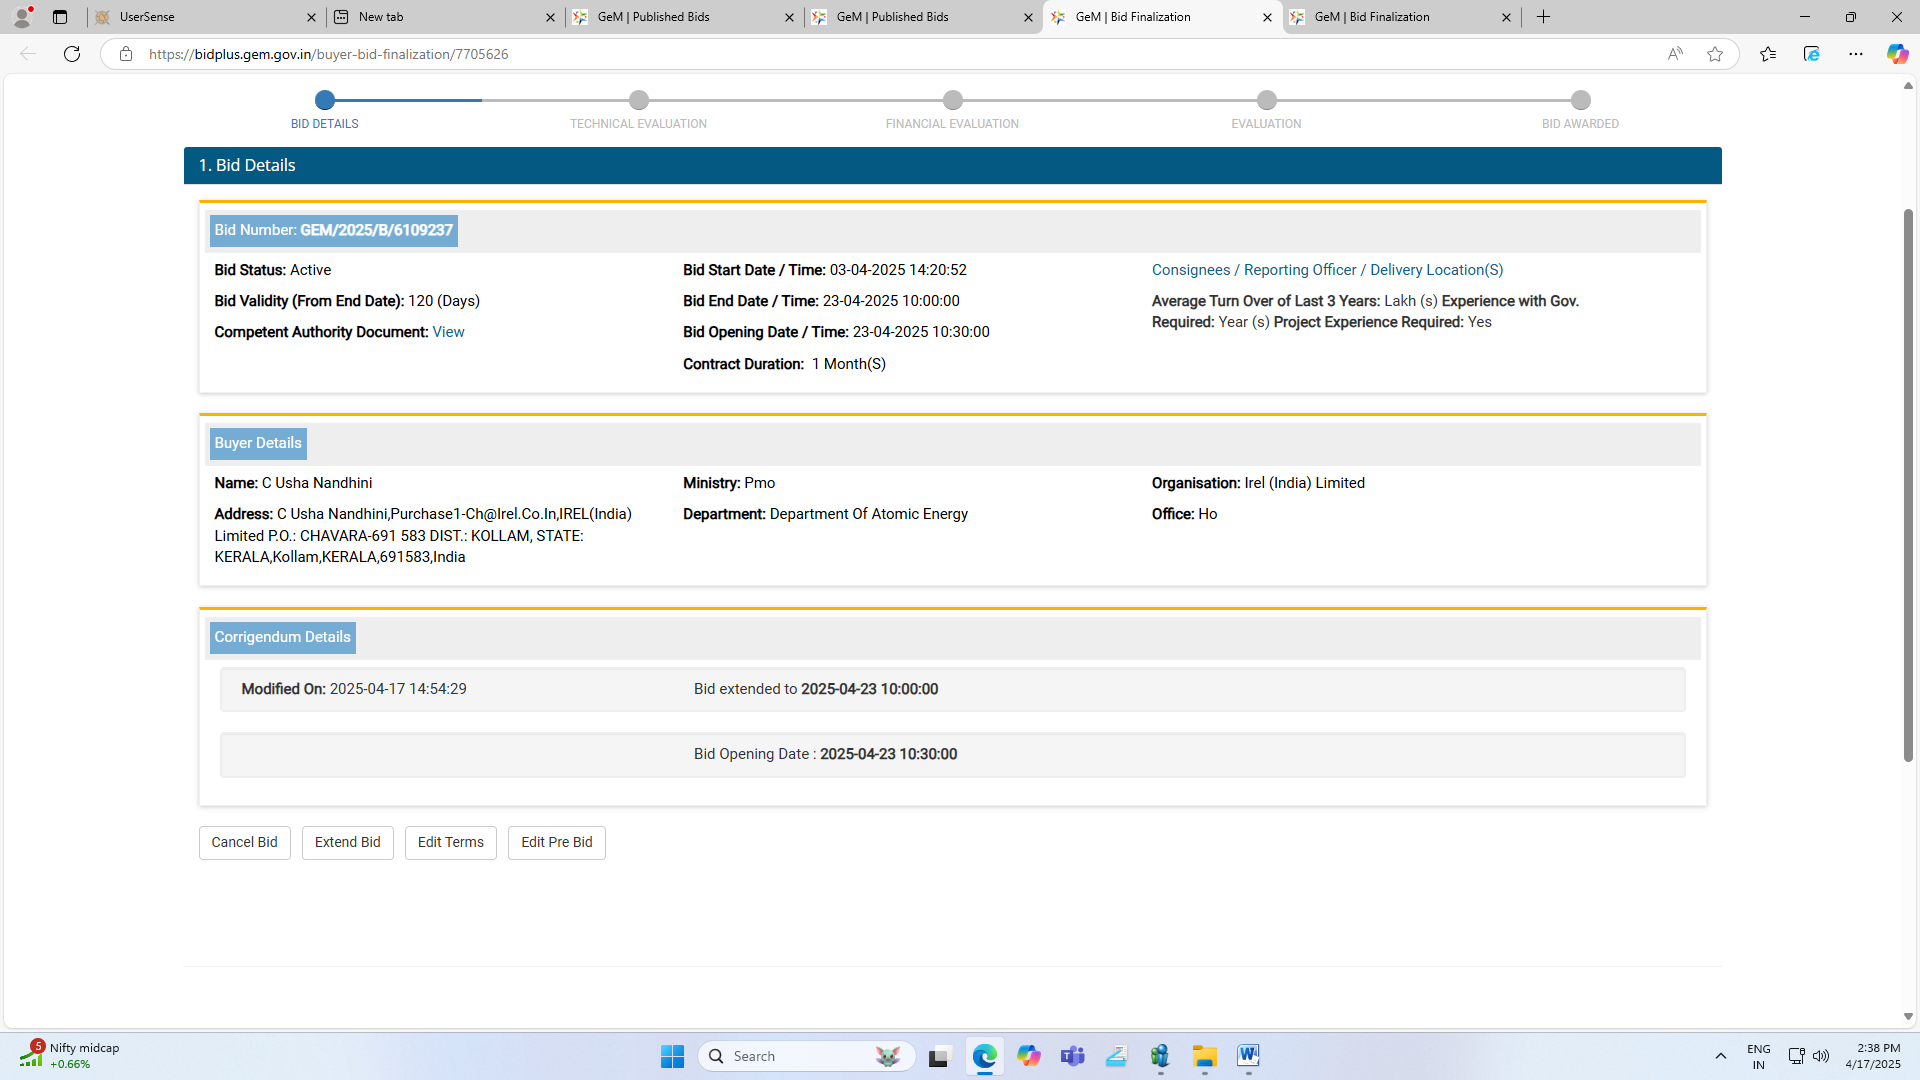The height and width of the screenshot is (1080, 1920).
Task: Switch to first GeM Published Bids tab
Action: pos(685,17)
